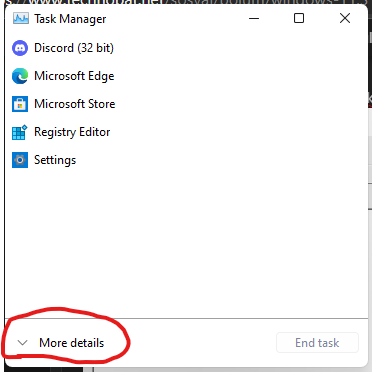This screenshot has width=372, height=372.
Task: Select the Registry Editor row text
Action: [72, 132]
